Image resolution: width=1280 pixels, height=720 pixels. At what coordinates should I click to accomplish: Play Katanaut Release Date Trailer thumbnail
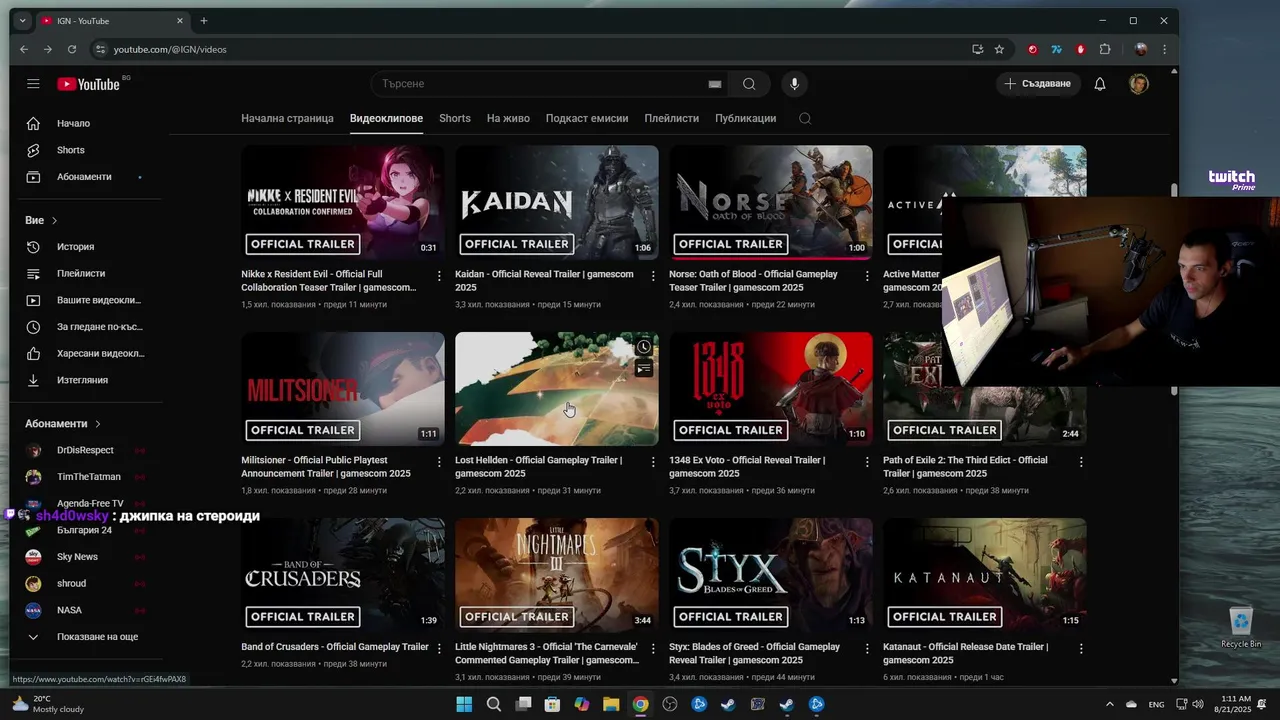[x=985, y=575]
